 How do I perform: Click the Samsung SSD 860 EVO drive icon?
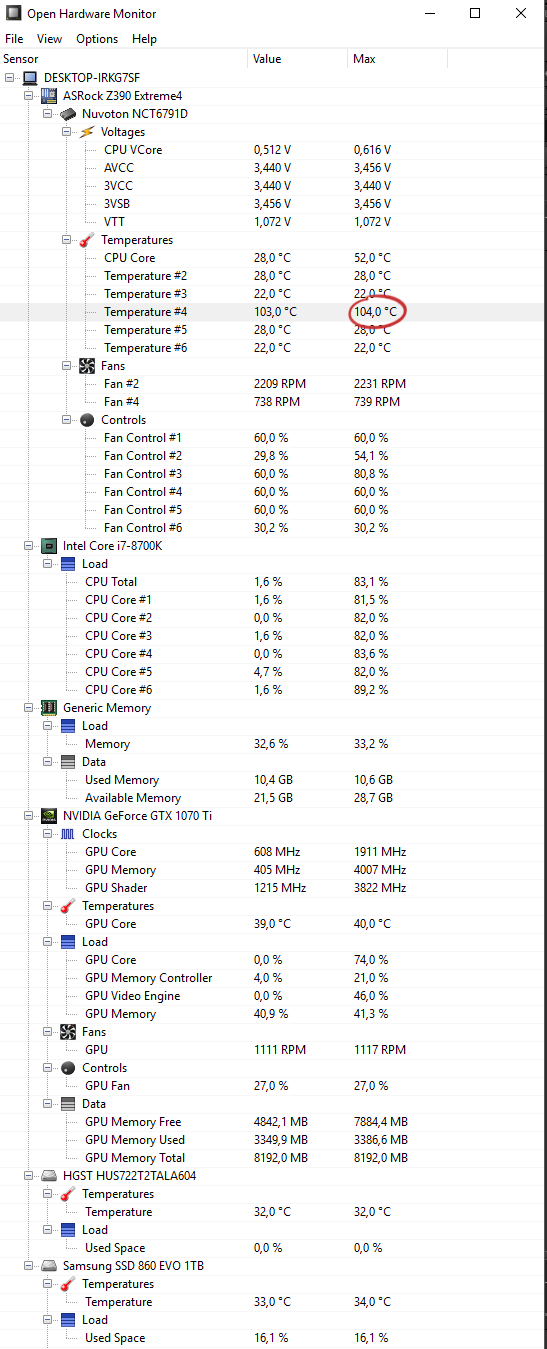[49, 1266]
